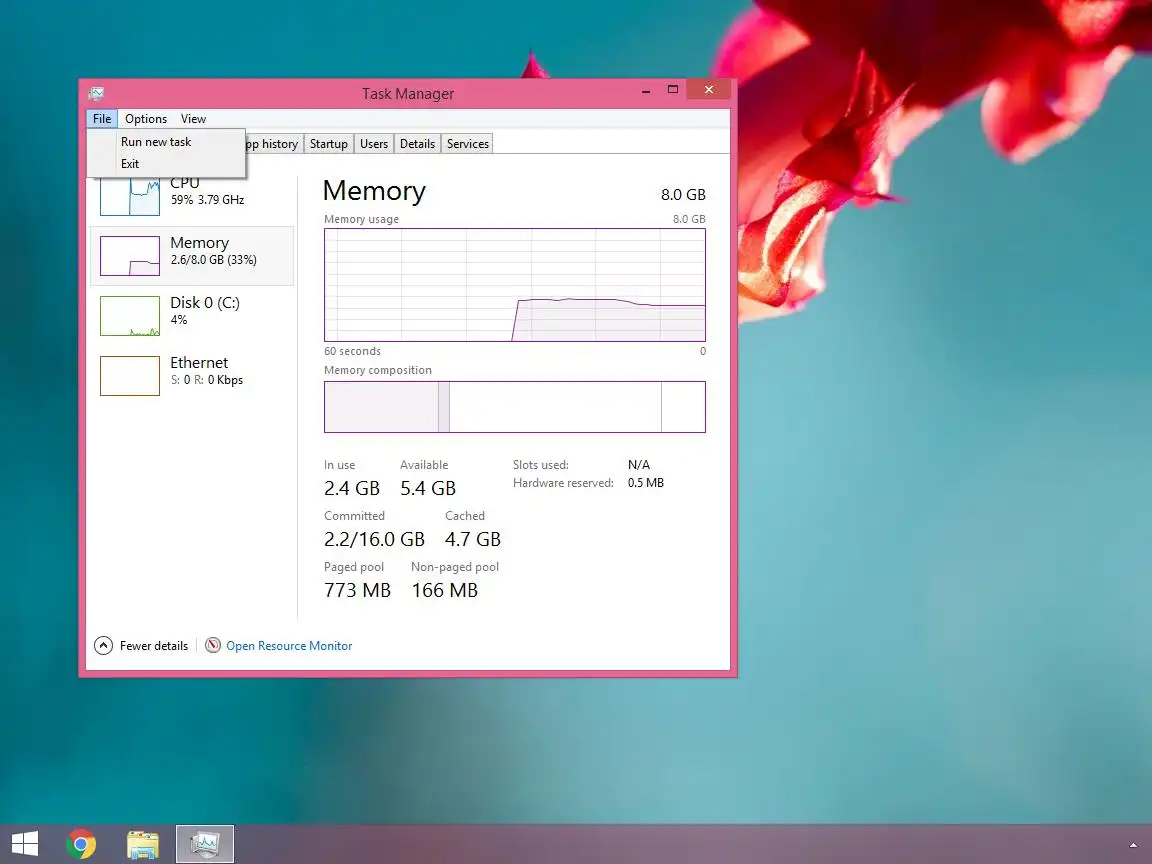
Task: Switch to the Startup tab
Action: (x=328, y=144)
